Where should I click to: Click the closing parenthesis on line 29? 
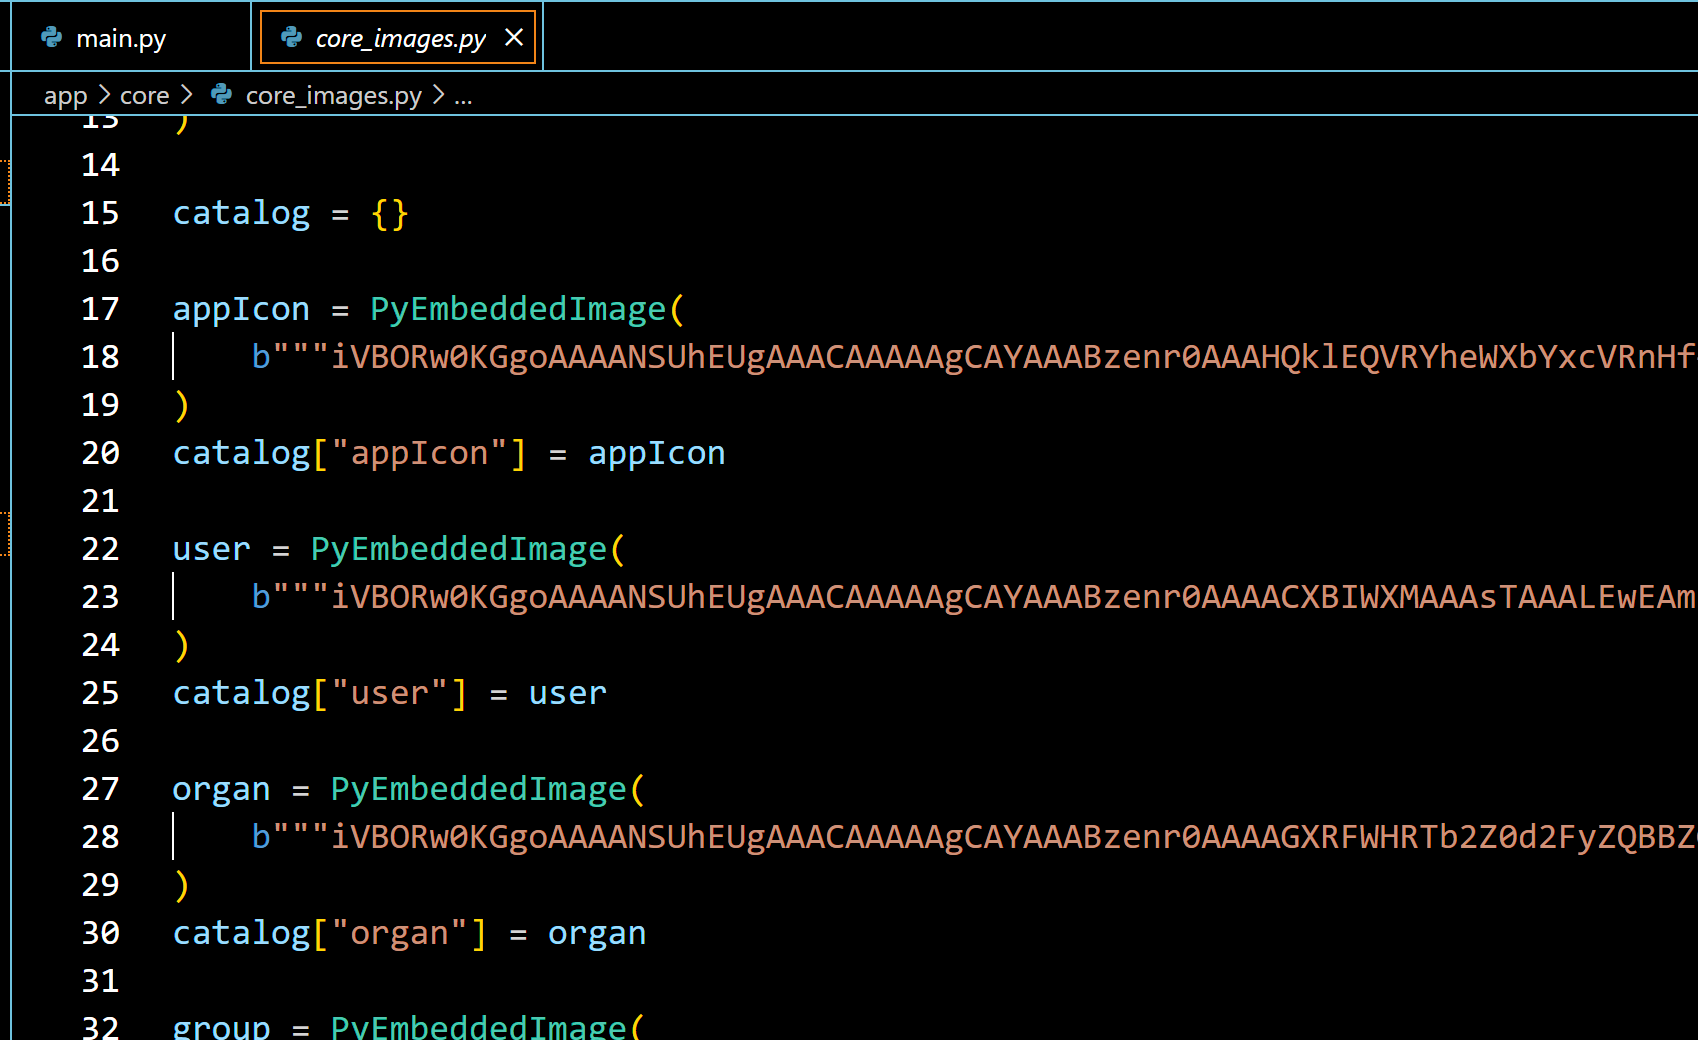tap(181, 885)
